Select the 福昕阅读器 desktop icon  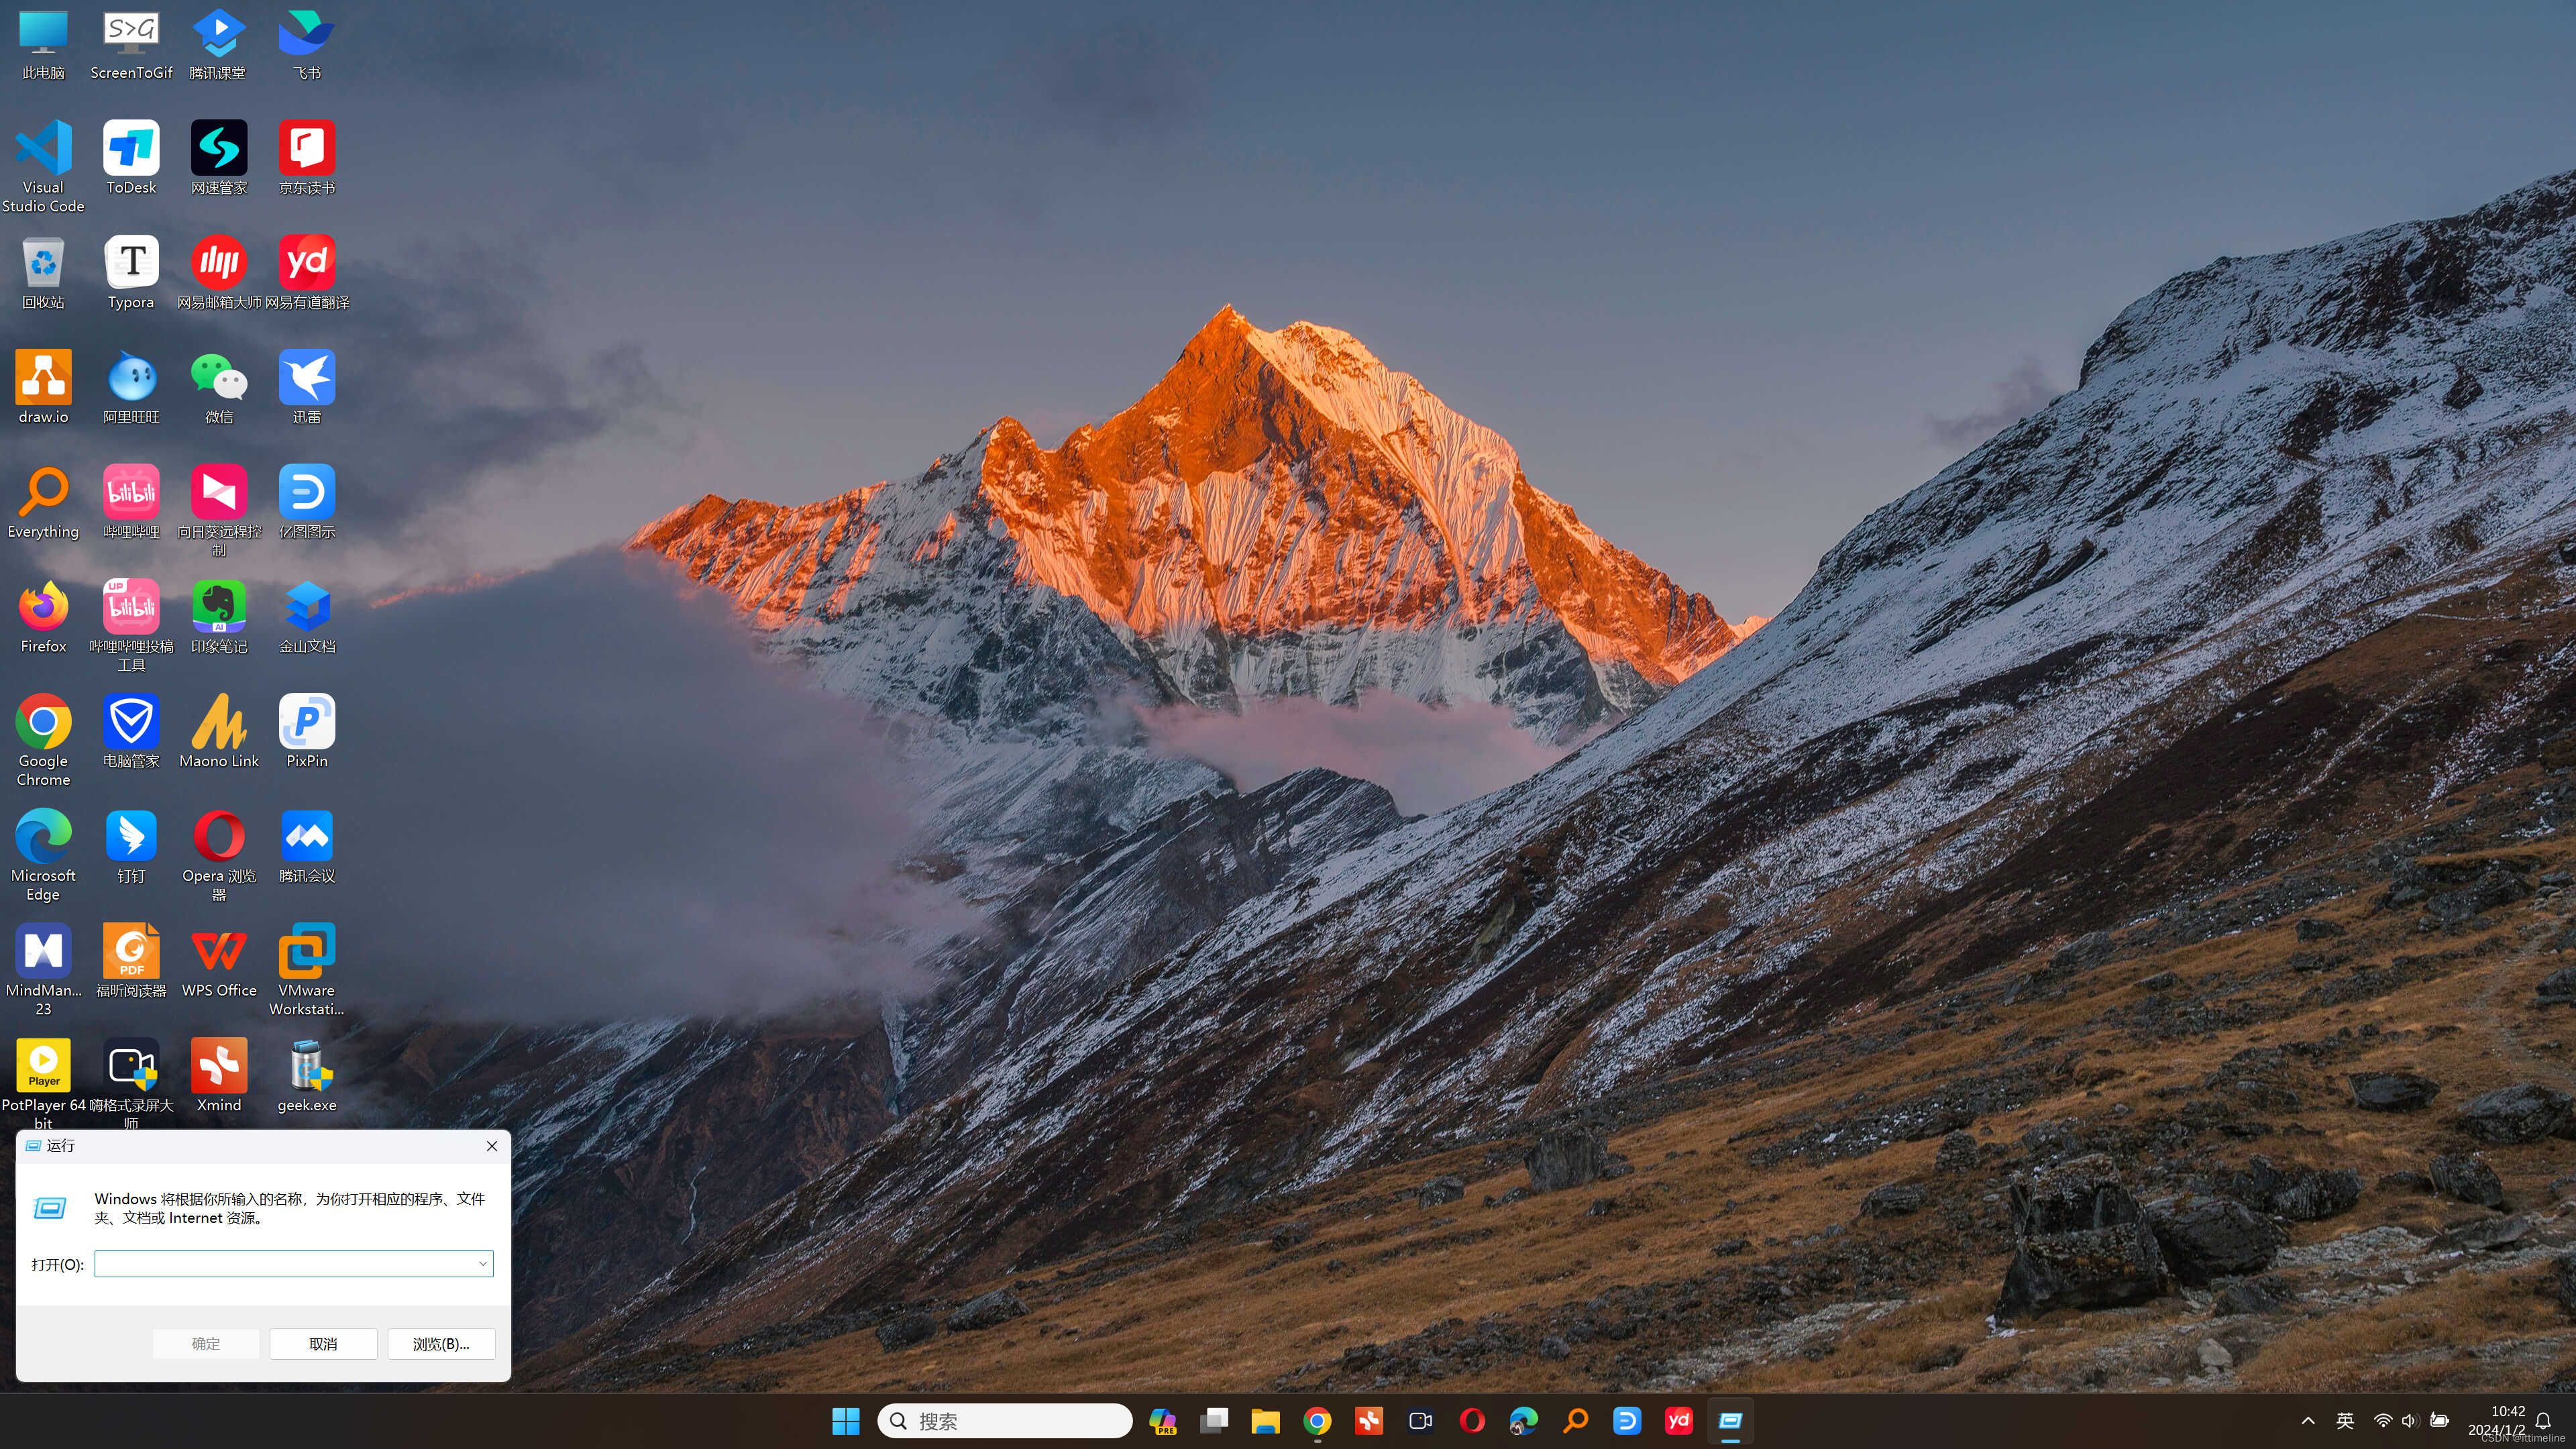coord(131,961)
